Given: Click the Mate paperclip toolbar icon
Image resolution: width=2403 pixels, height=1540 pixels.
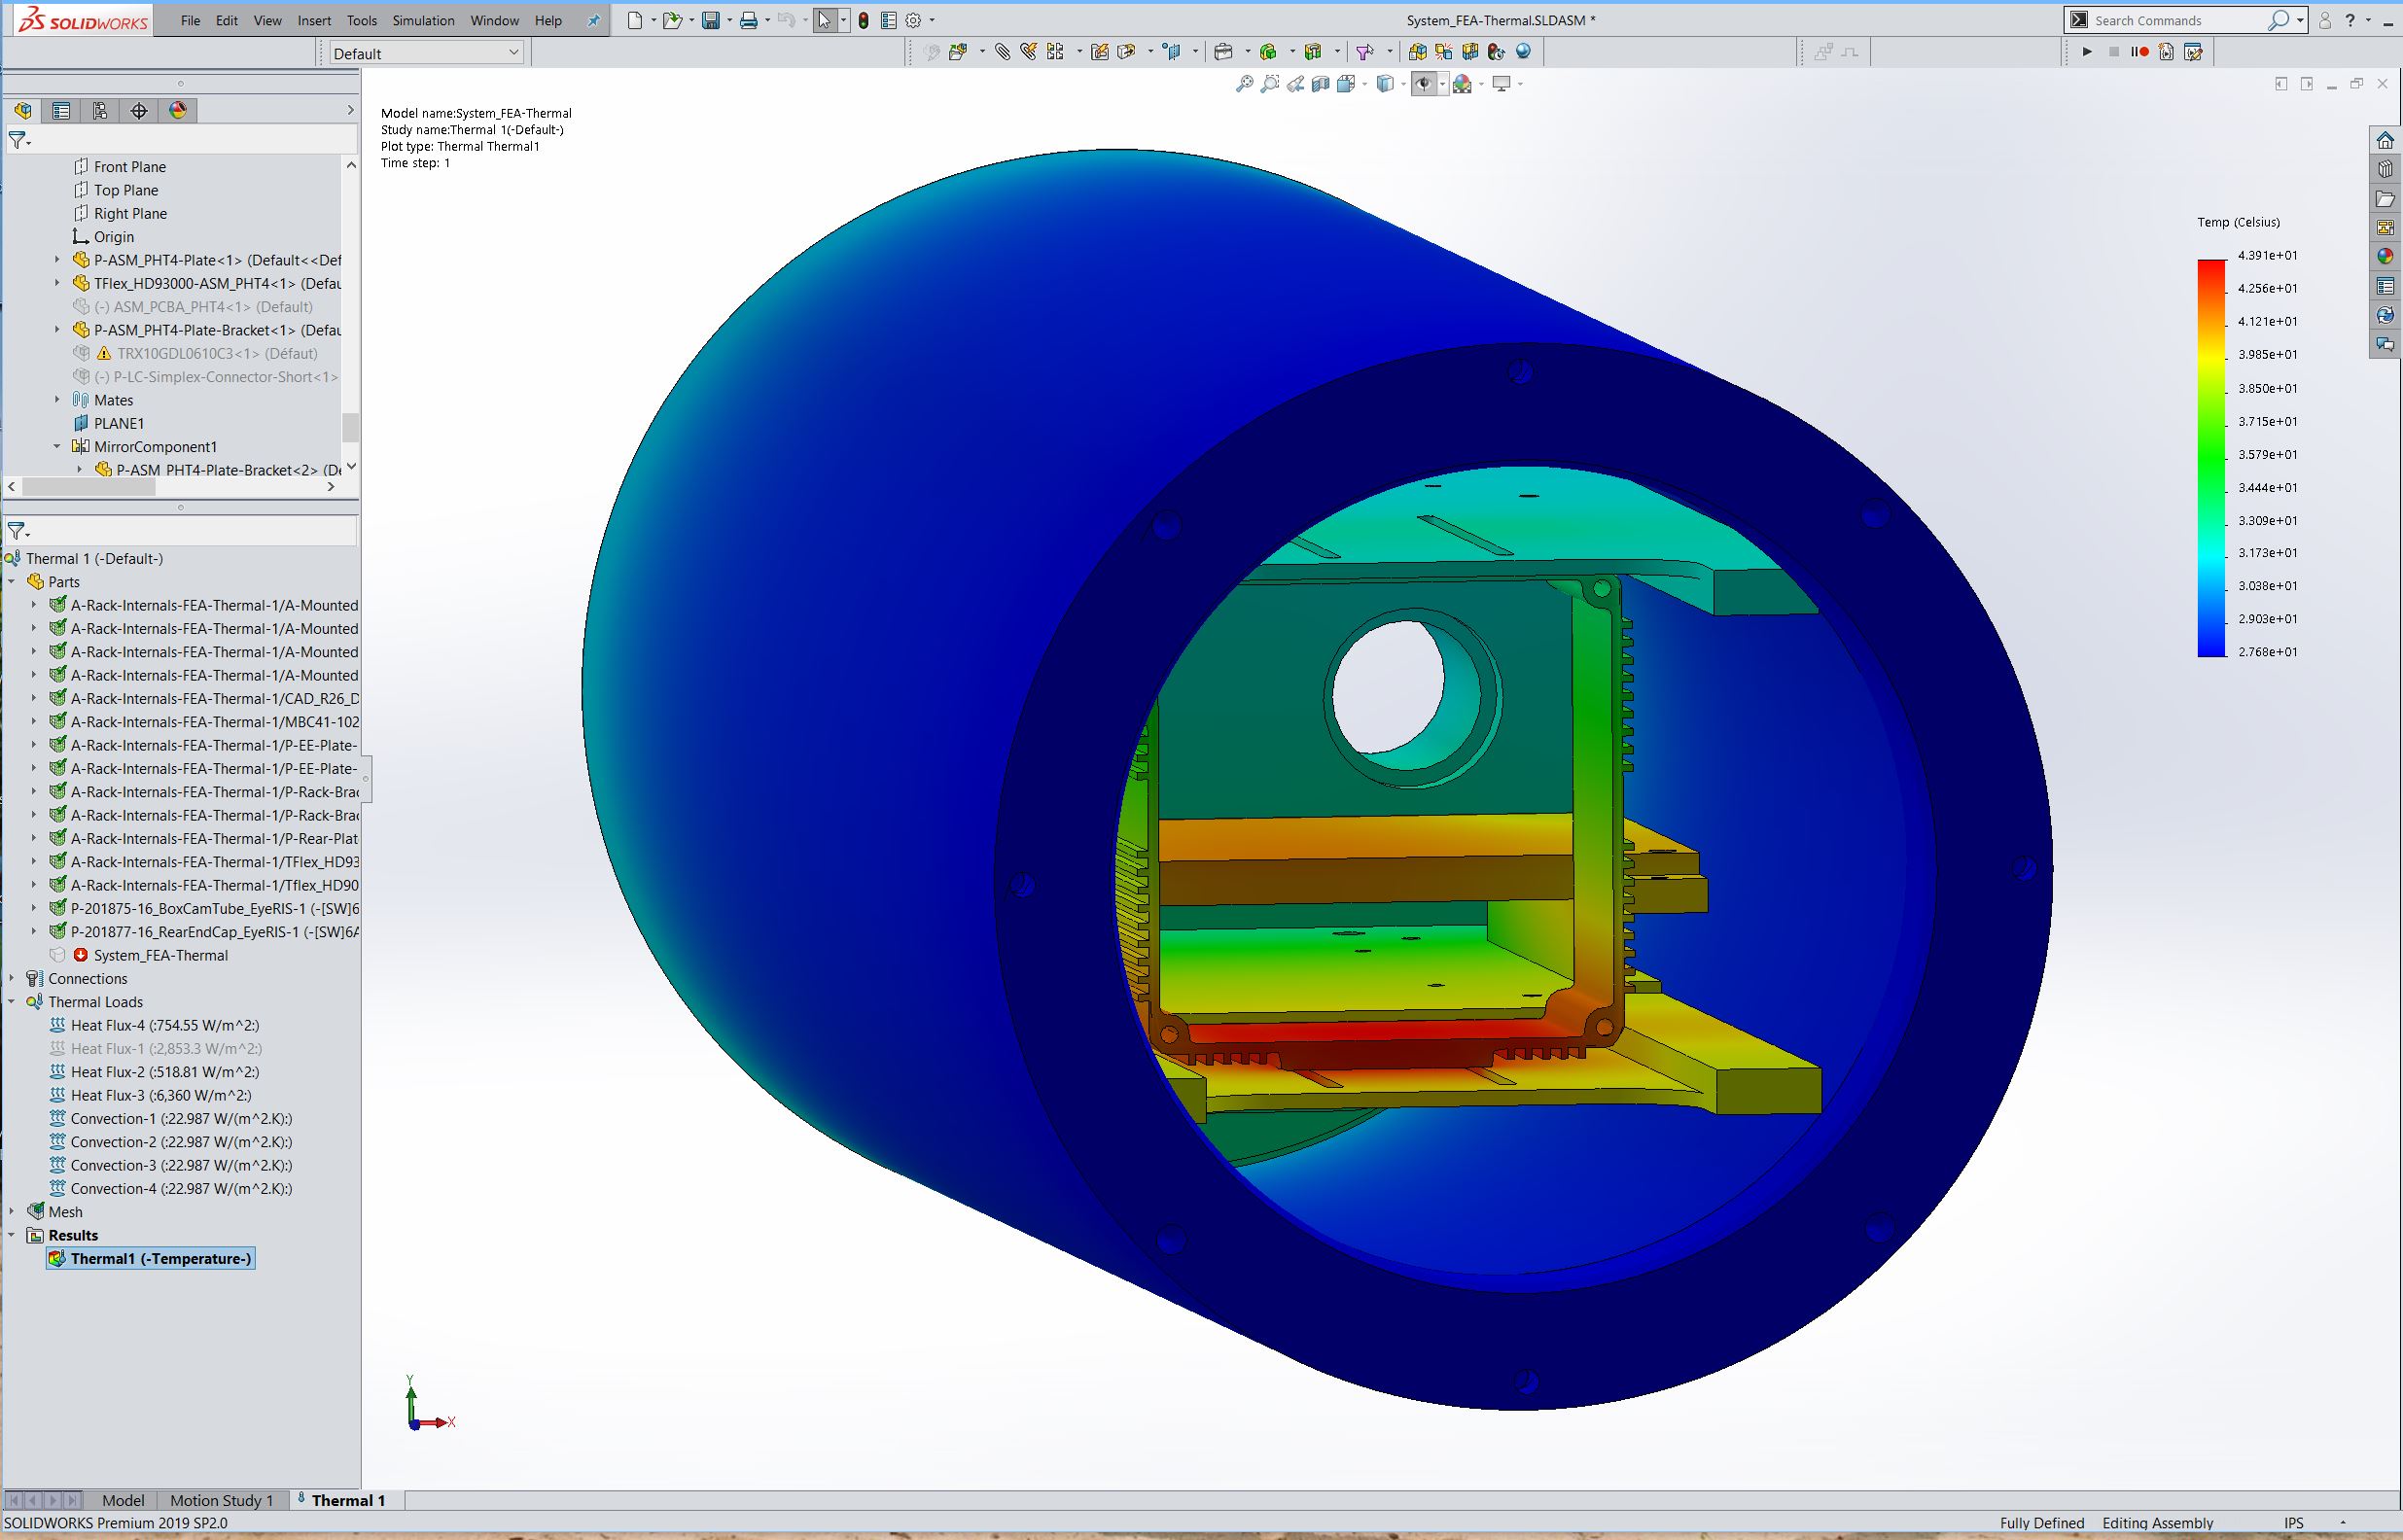Looking at the screenshot, I should (1002, 52).
